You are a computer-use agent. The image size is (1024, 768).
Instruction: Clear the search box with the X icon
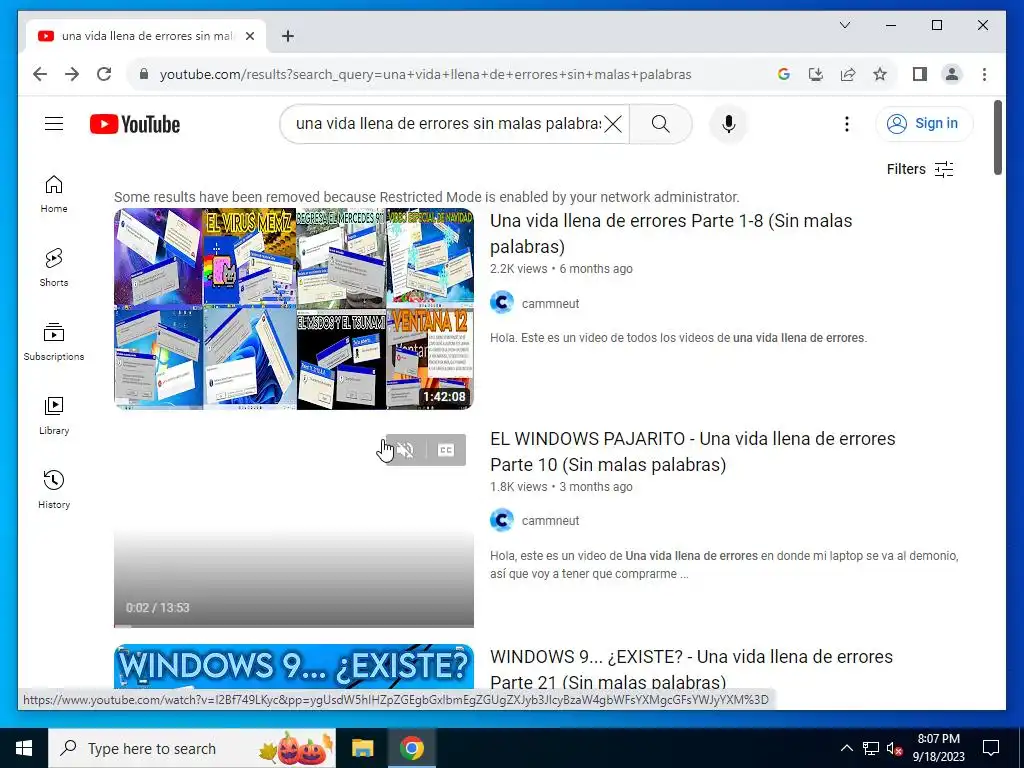pyautogui.click(x=613, y=123)
